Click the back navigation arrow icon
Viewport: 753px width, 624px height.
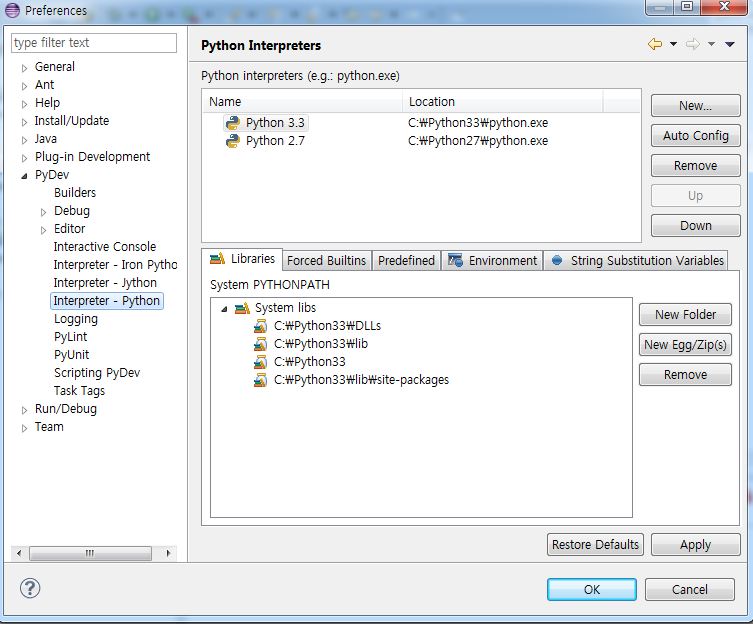(x=655, y=44)
